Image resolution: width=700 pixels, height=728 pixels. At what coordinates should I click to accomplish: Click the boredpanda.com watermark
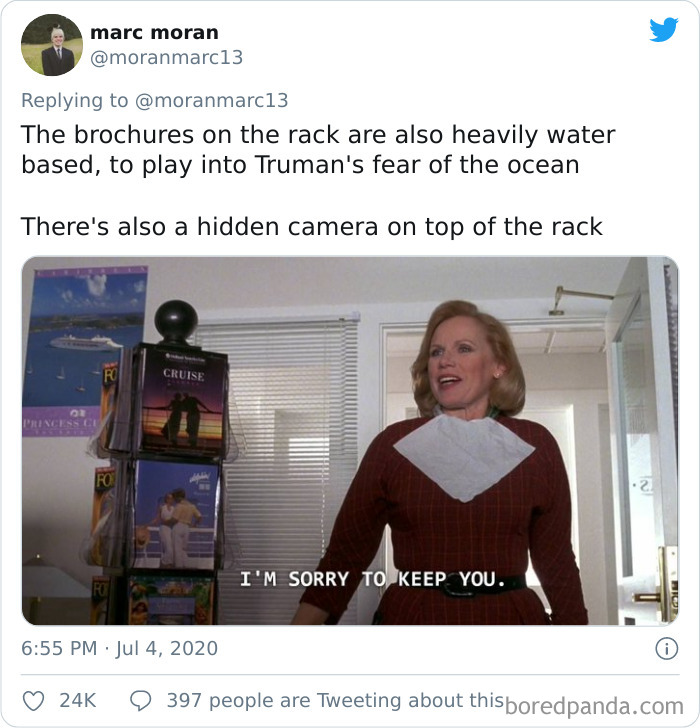pyautogui.click(x=594, y=707)
